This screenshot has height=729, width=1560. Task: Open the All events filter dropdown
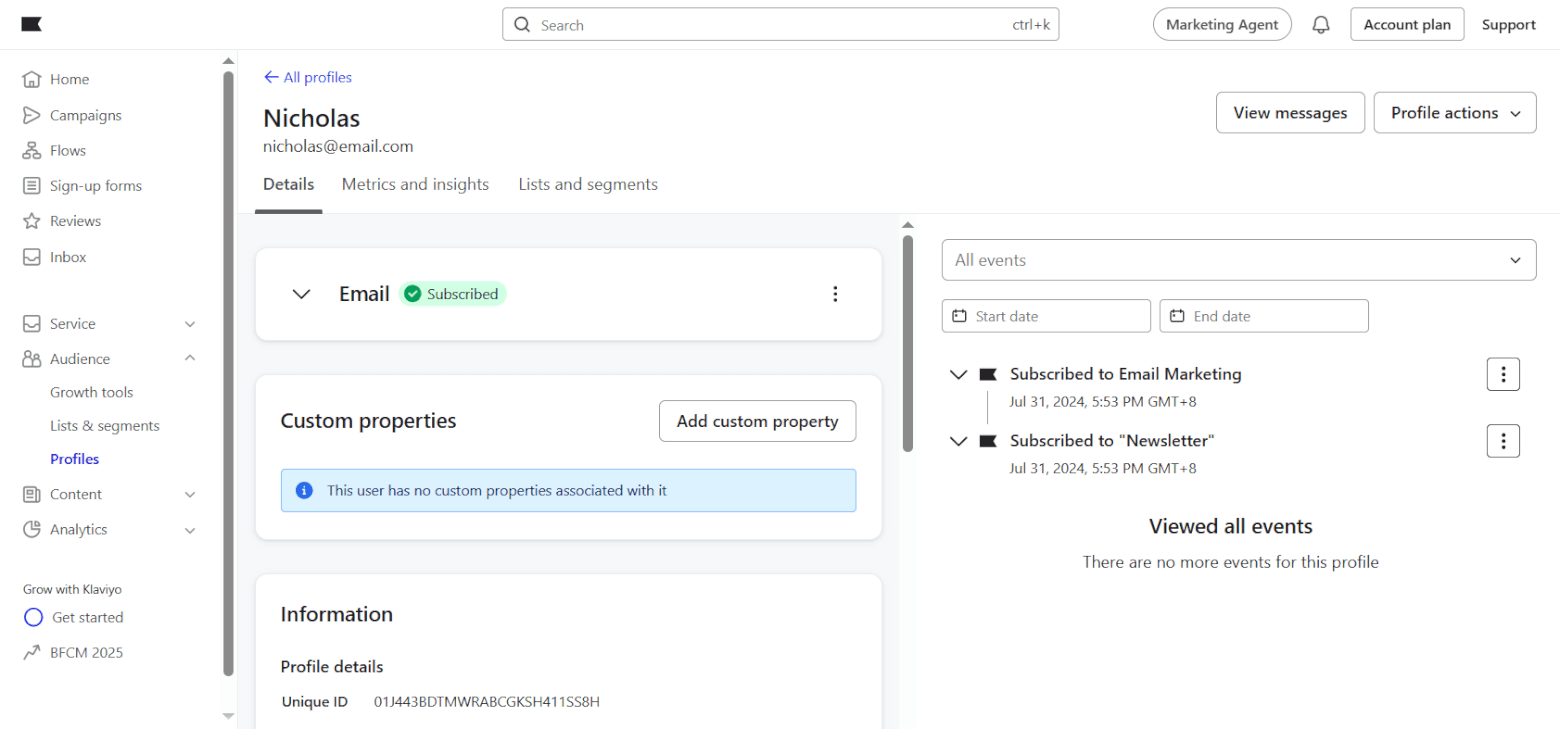pyautogui.click(x=1238, y=260)
